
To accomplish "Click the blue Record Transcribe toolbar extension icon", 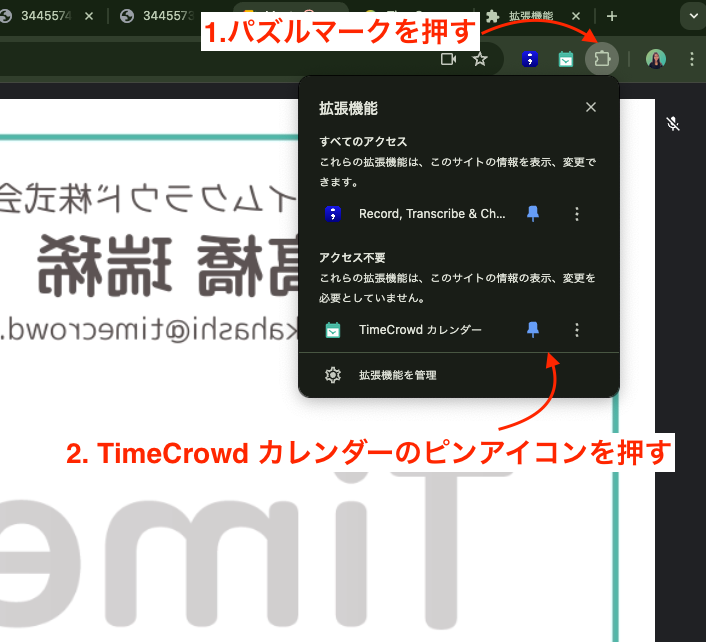I will [530, 59].
